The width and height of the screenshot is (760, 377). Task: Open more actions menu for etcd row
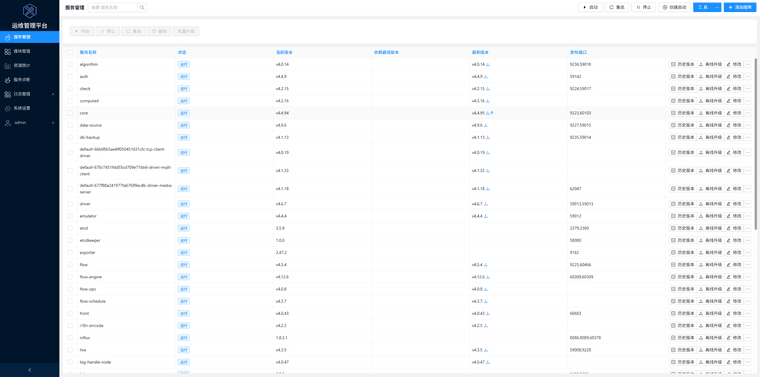click(x=747, y=228)
